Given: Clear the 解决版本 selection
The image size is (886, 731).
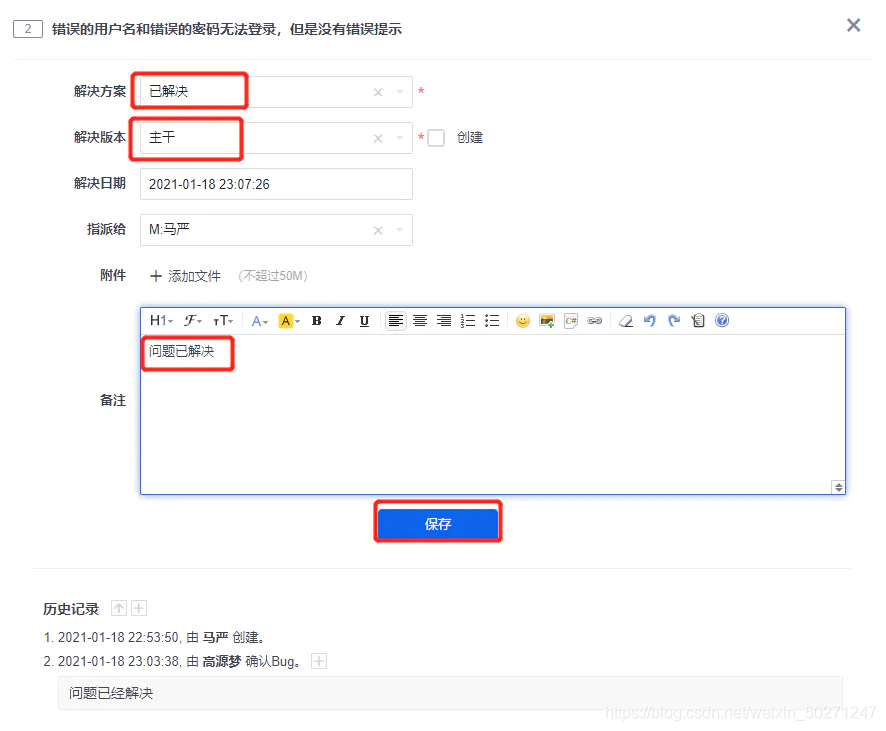Looking at the screenshot, I should [x=378, y=138].
